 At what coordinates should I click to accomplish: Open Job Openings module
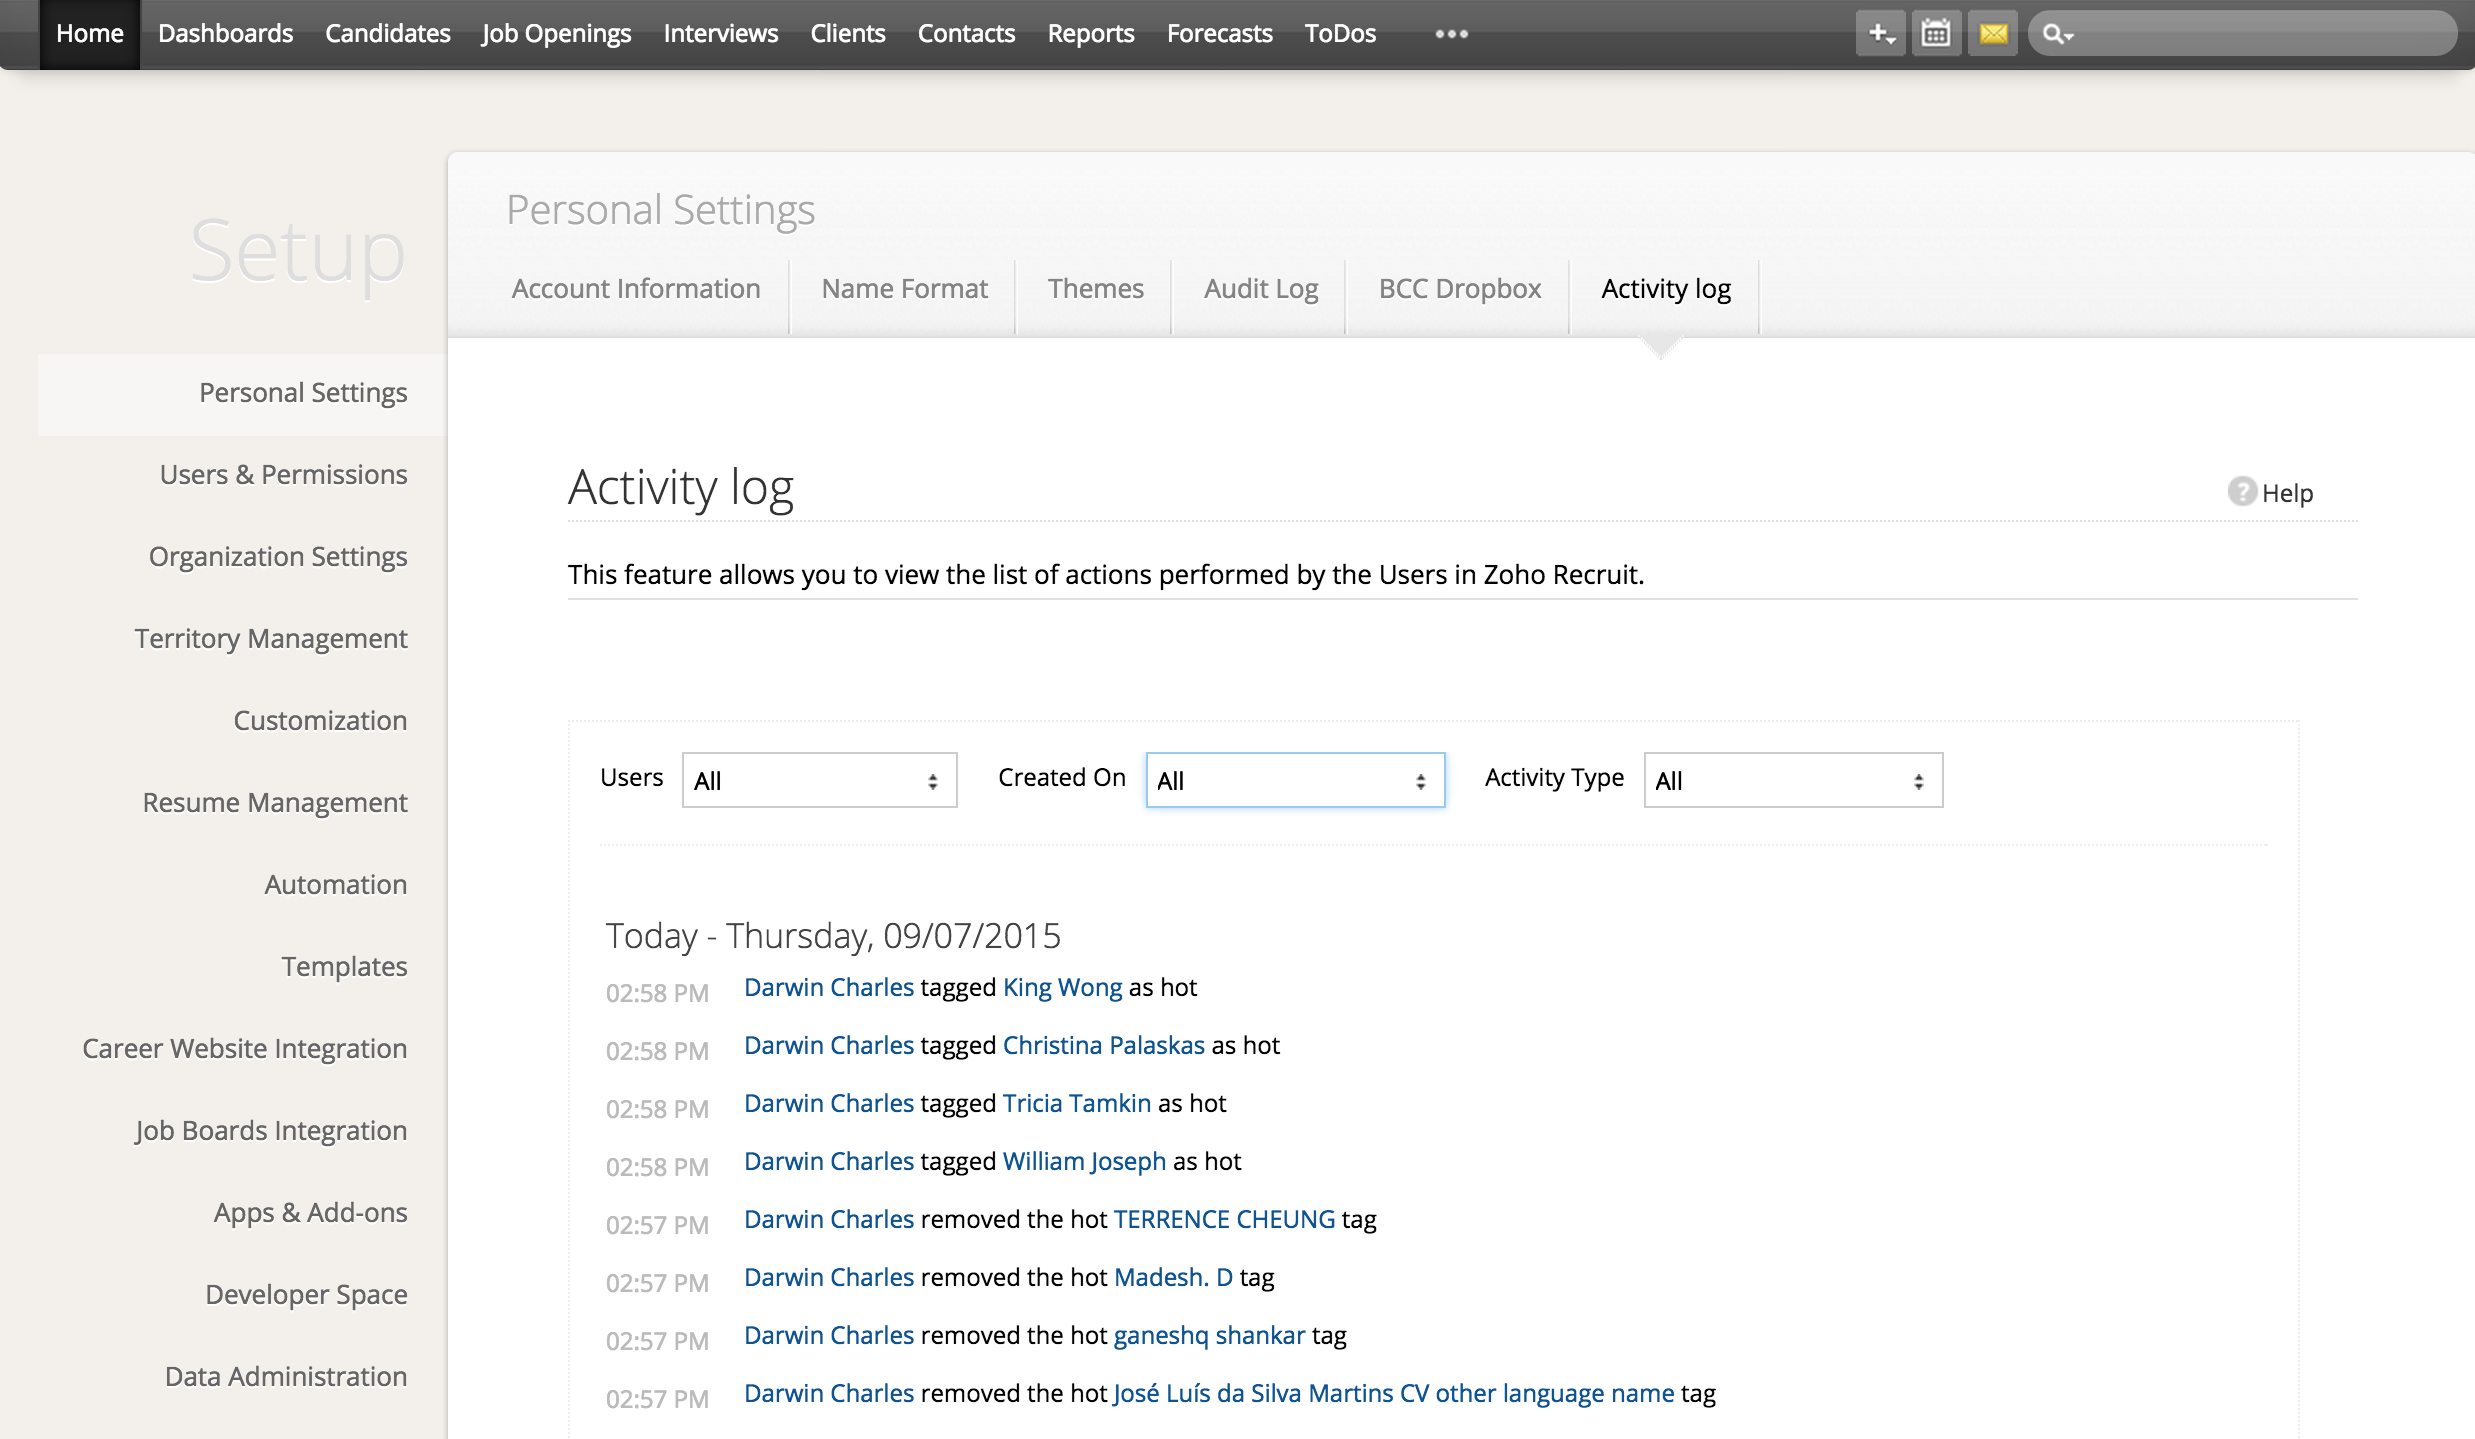(x=556, y=34)
